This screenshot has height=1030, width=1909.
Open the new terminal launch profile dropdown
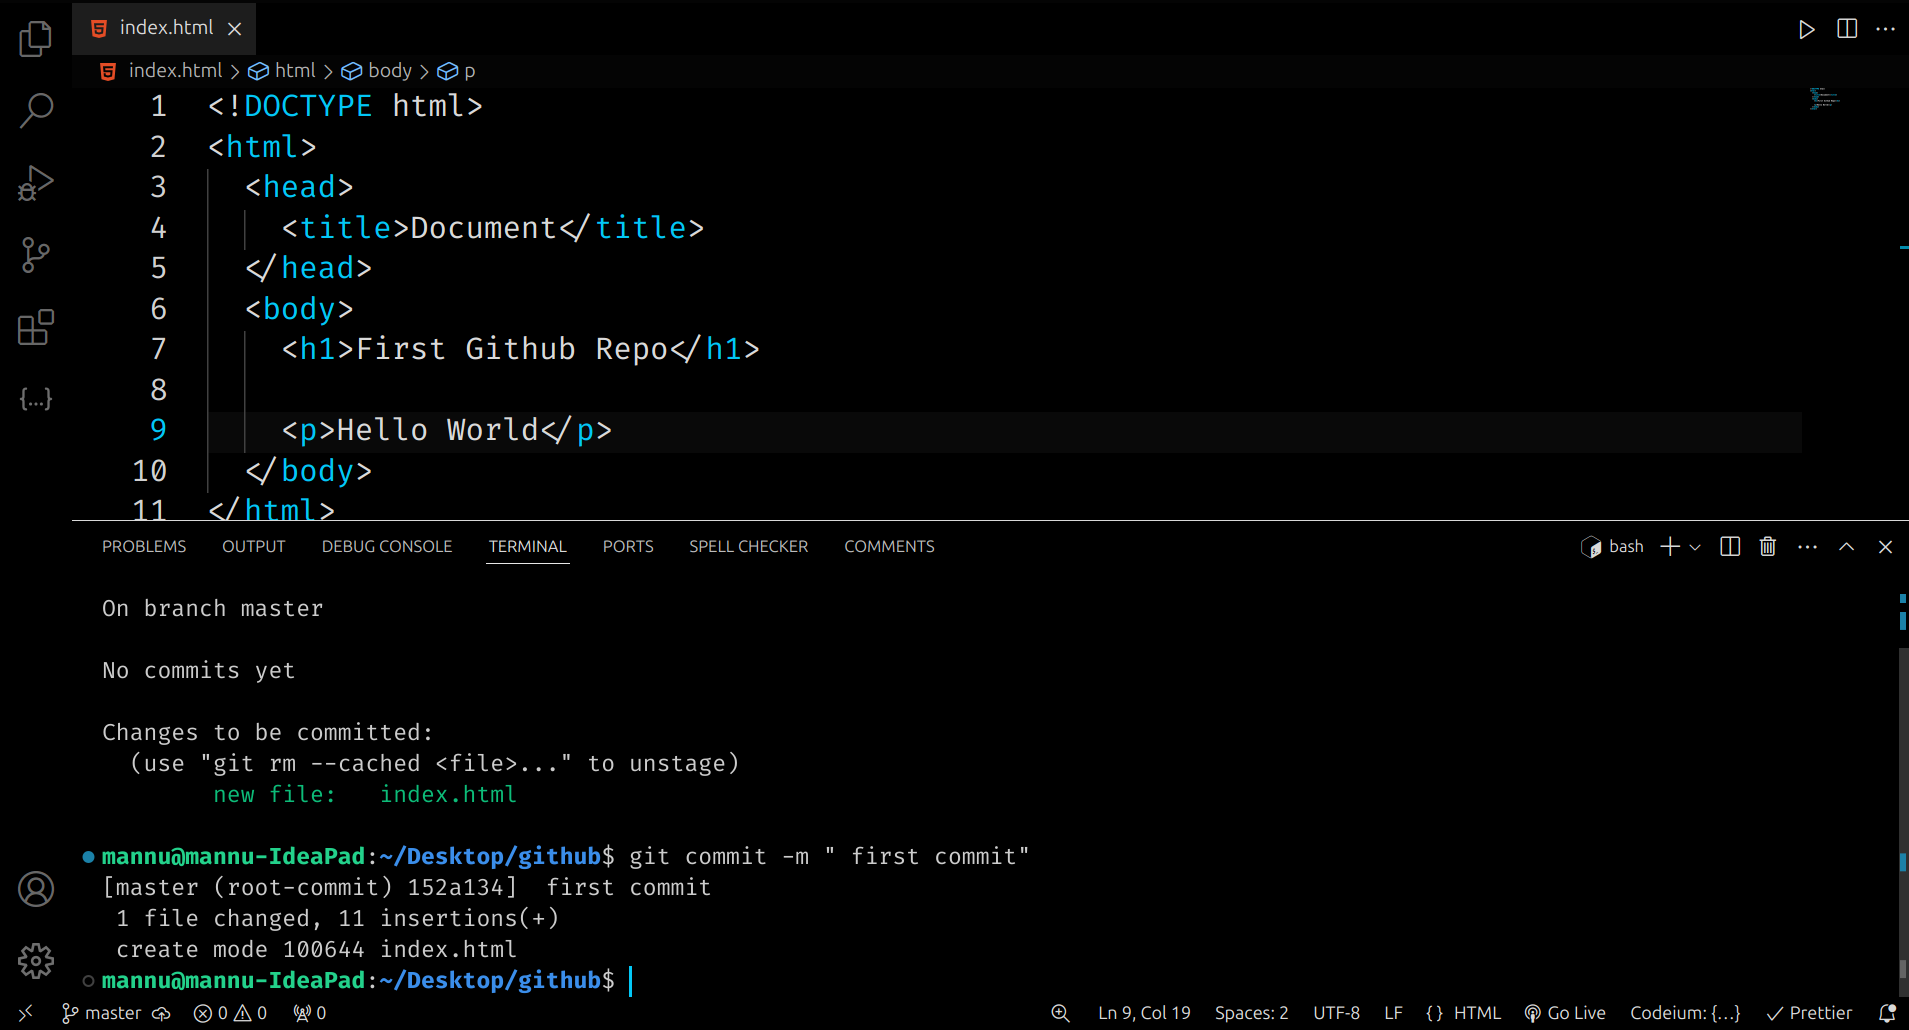tap(1695, 547)
